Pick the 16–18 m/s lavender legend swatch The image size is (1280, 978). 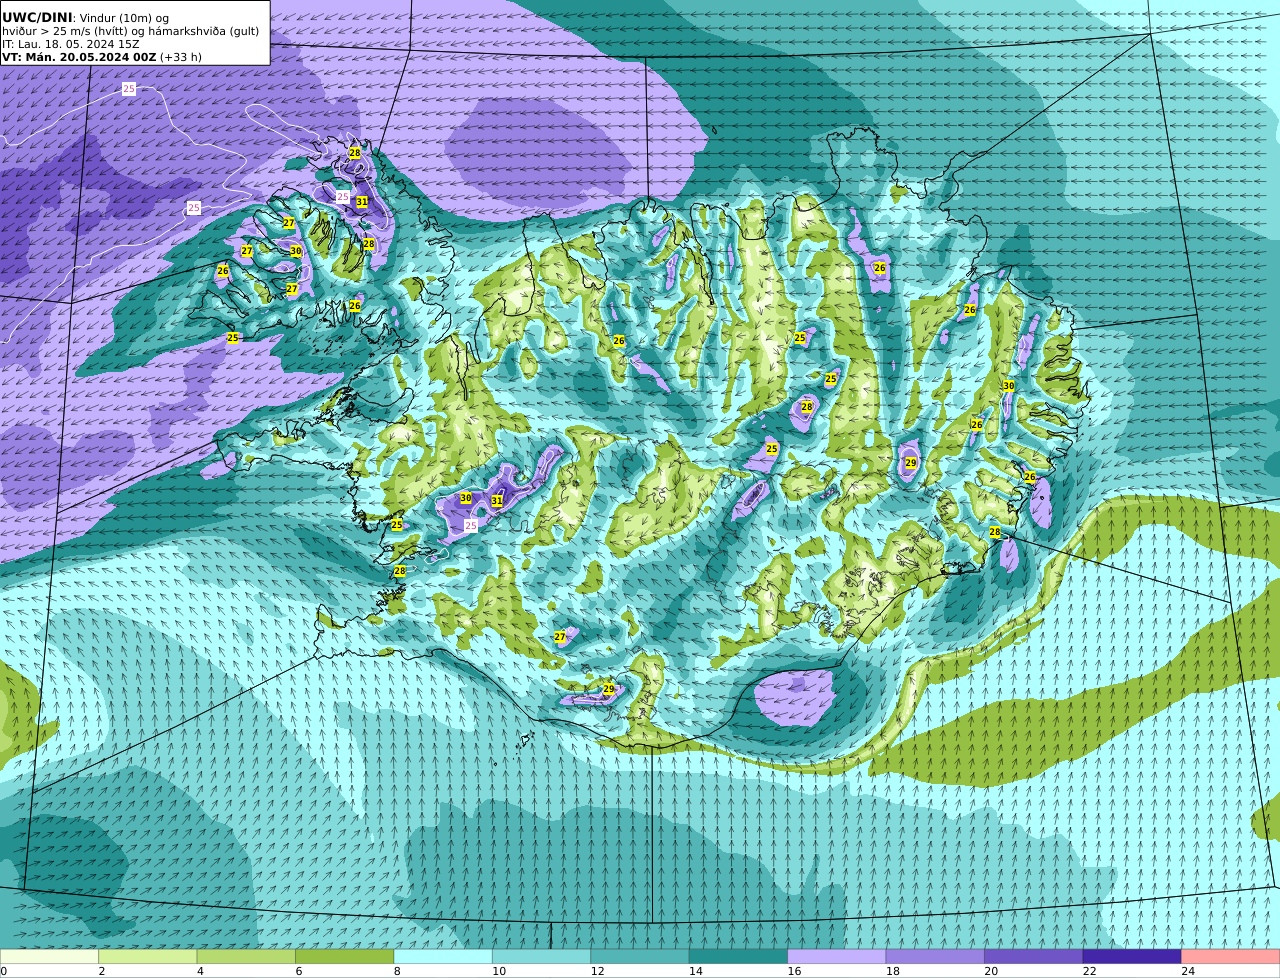(x=837, y=957)
